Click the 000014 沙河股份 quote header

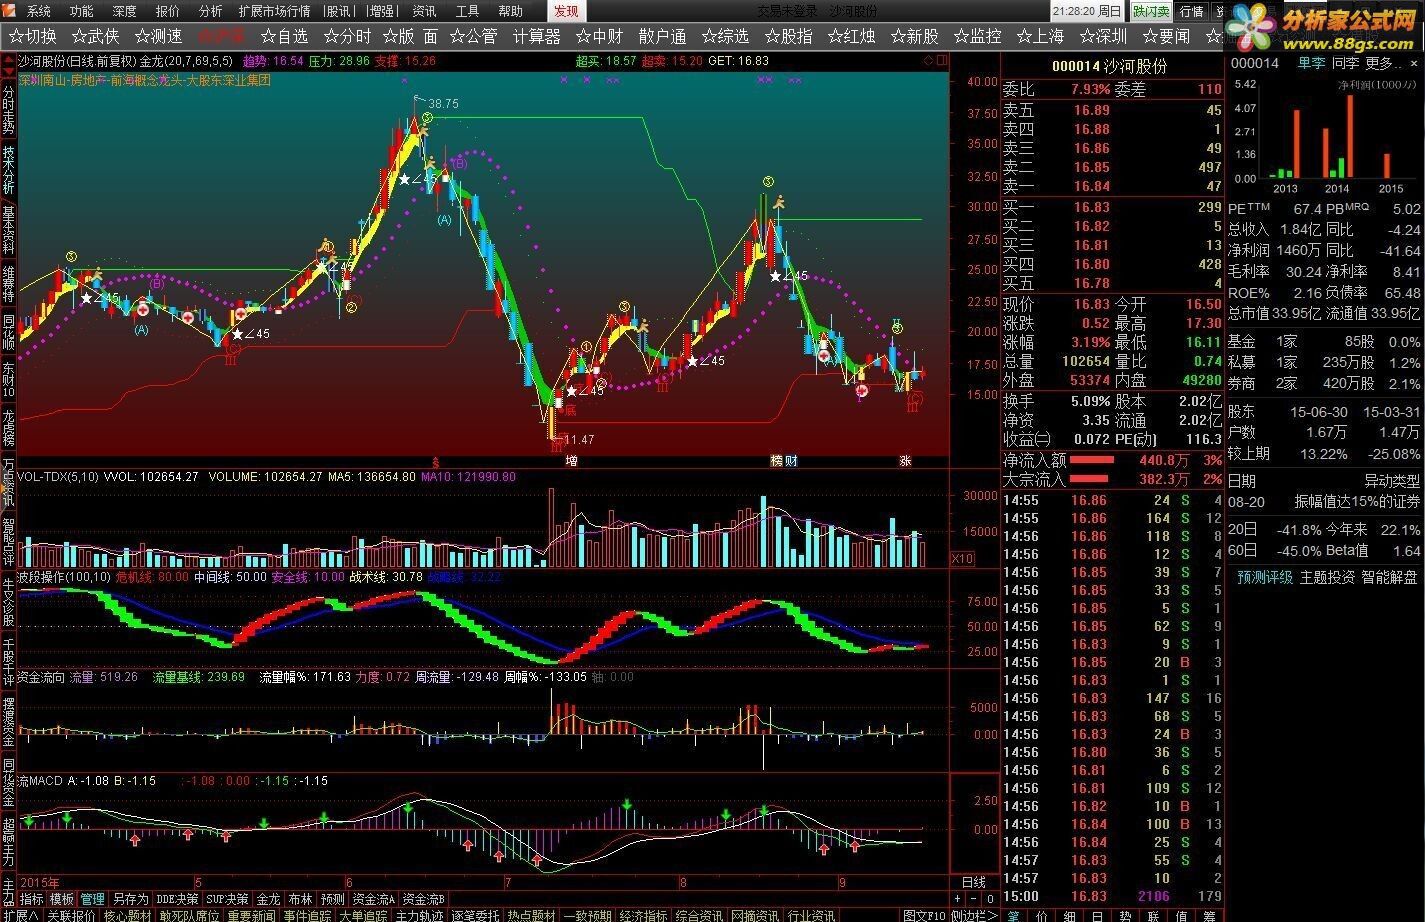coord(1109,65)
